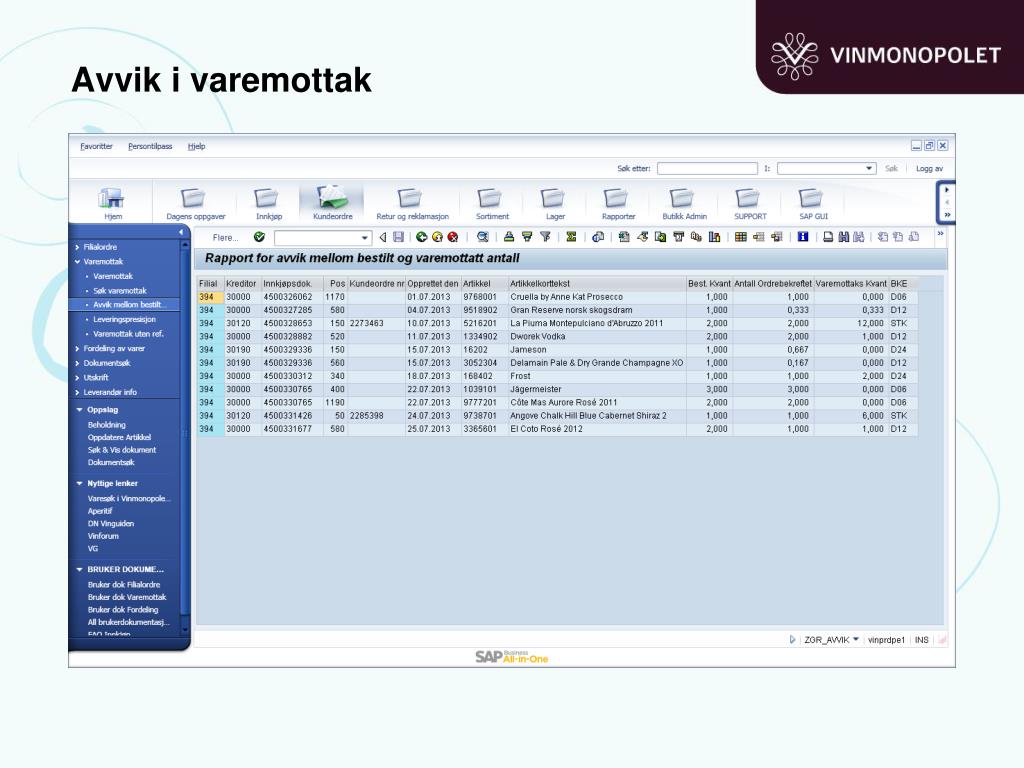
Task: Click the Print page icon
Action: [828, 237]
